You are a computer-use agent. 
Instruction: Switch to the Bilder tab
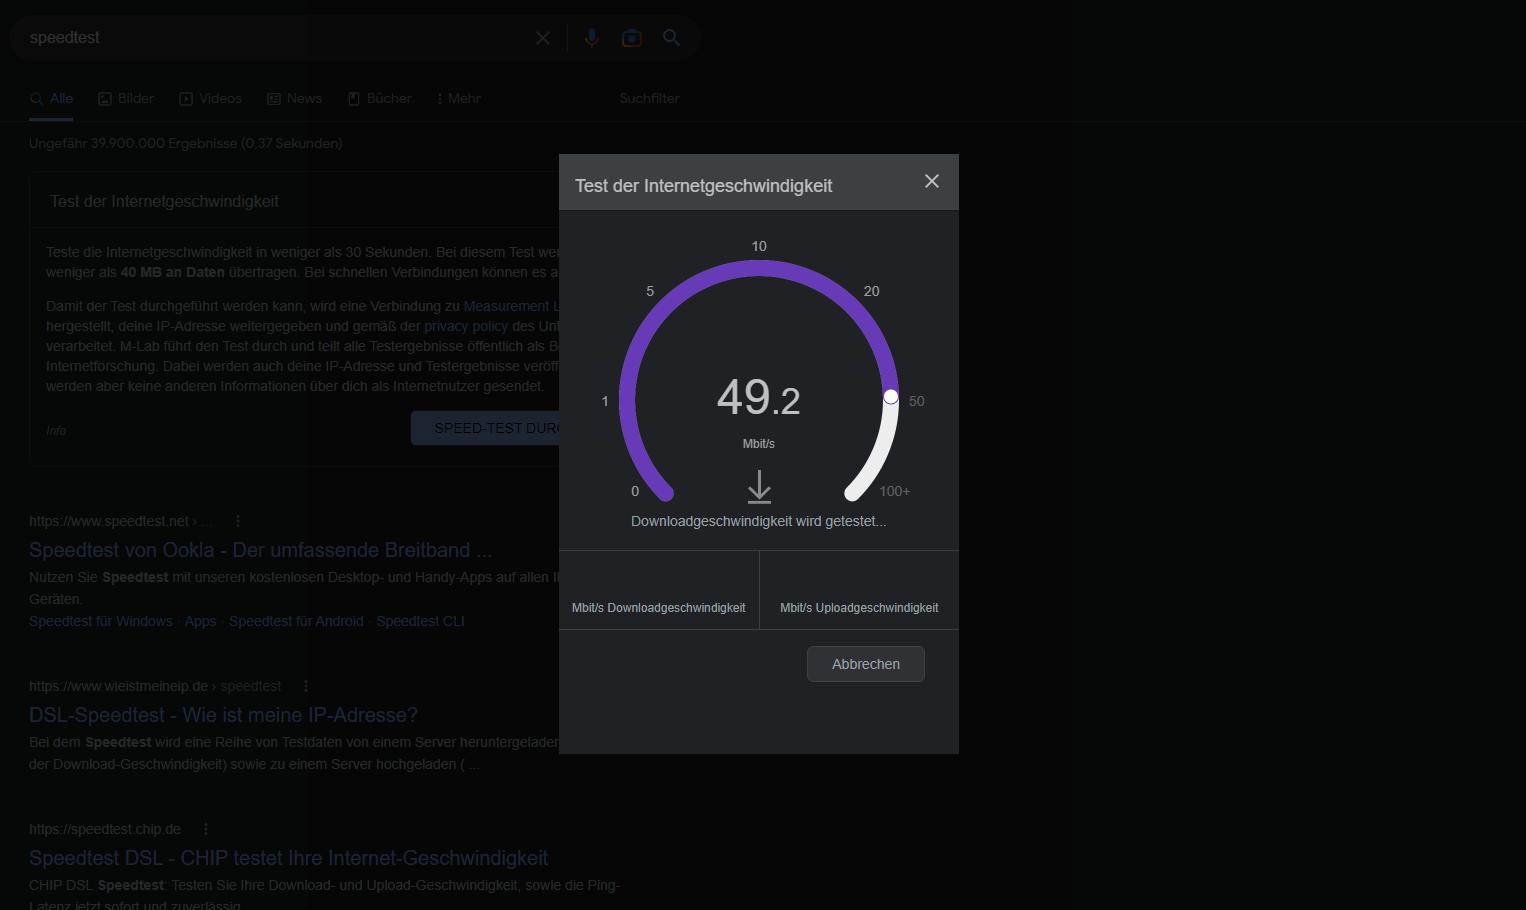(x=126, y=98)
